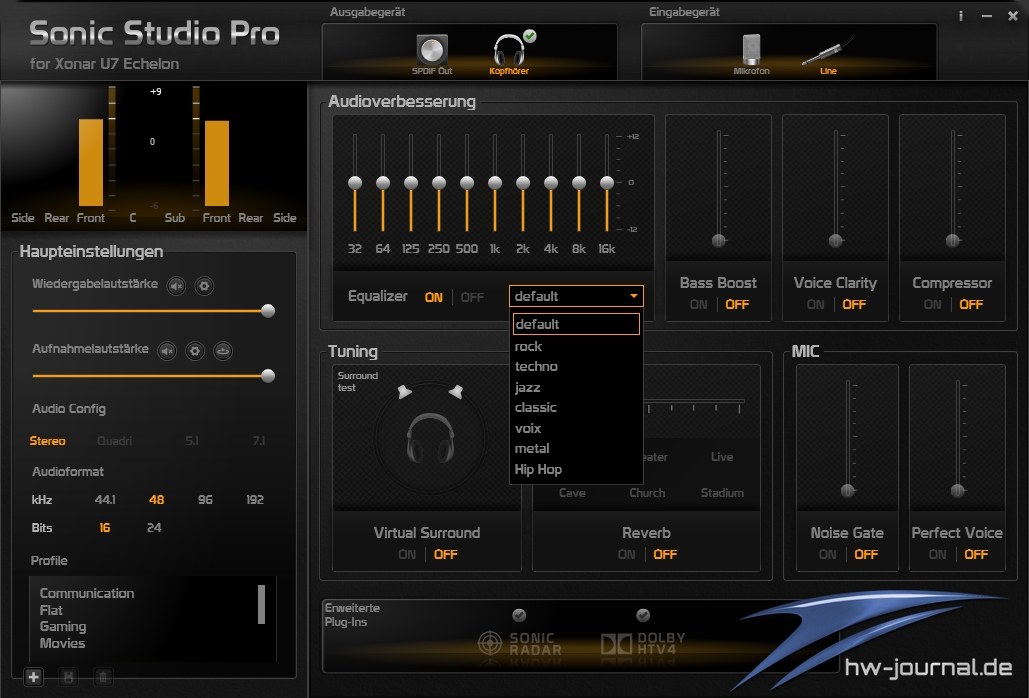Select the rock preset entry
The height and width of the screenshot is (698, 1029).
pos(528,346)
